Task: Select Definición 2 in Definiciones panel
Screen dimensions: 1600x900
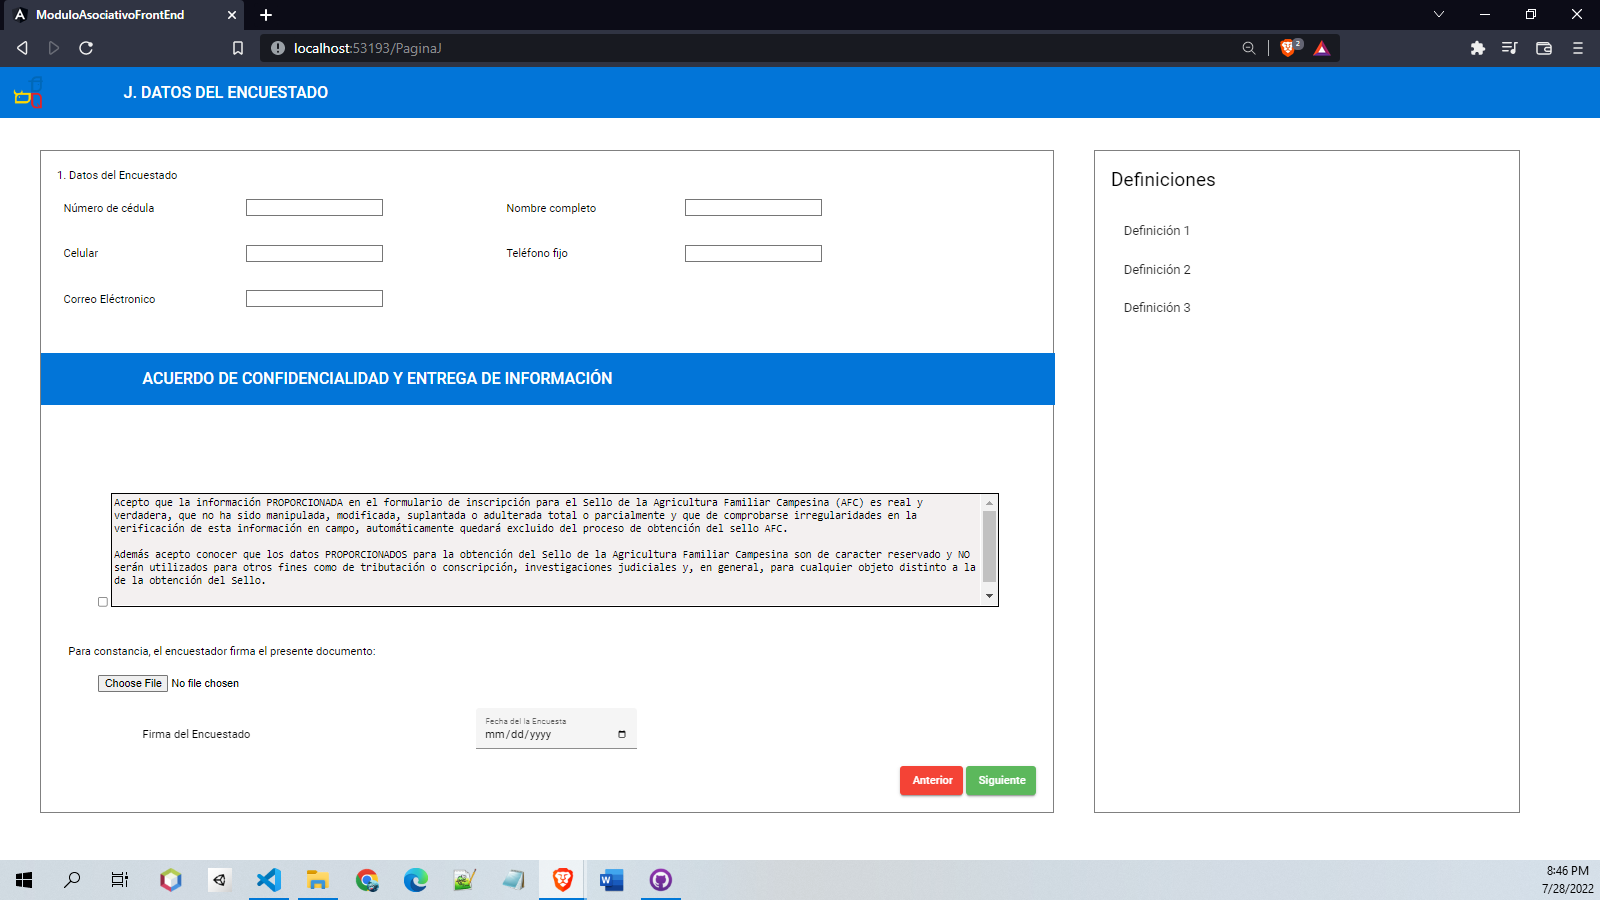Action: pos(1157,270)
